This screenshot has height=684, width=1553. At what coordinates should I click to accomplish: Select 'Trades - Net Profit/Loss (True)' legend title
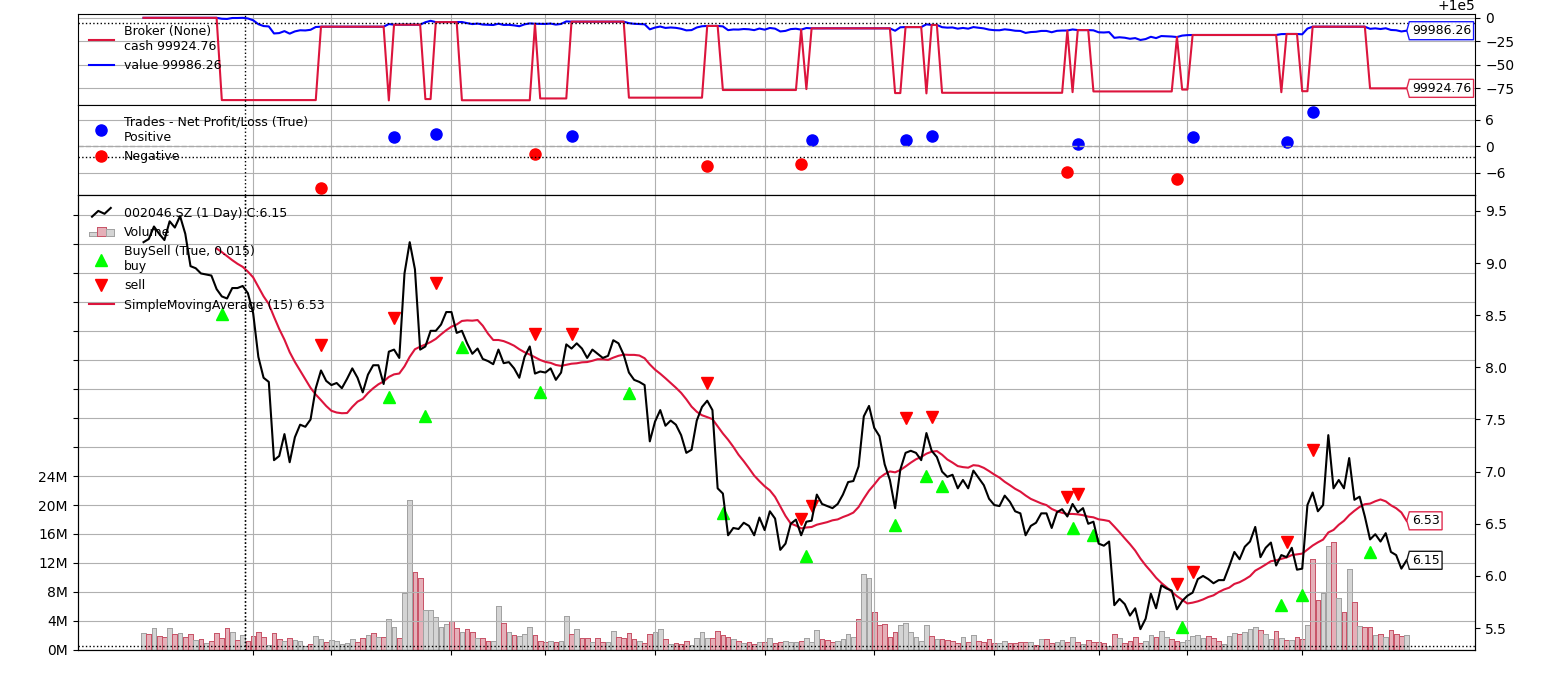(x=216, y=122)
